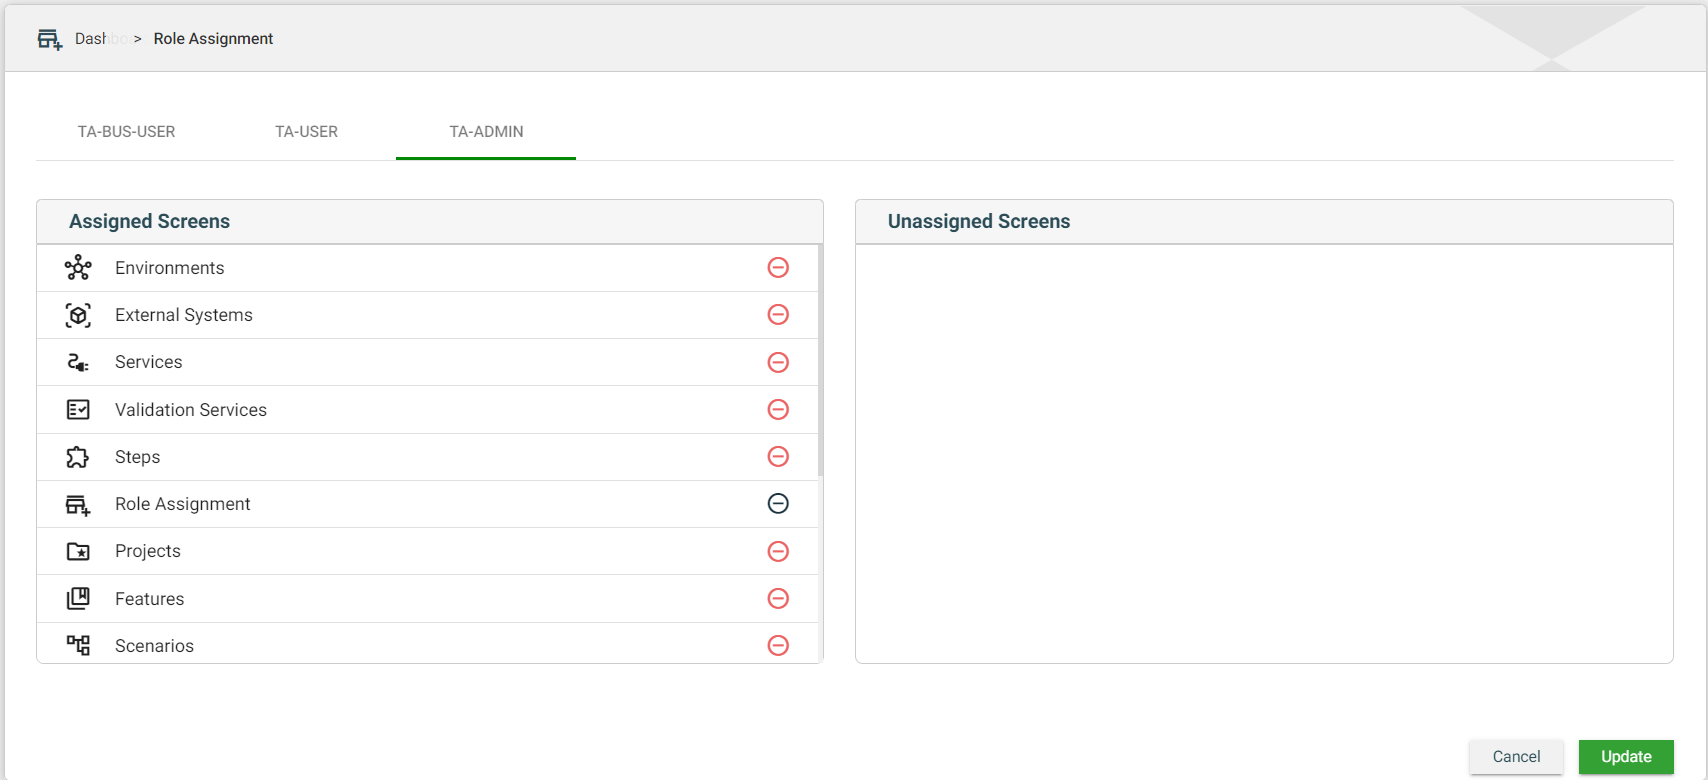This screenshot has height=780, width=1708.
Task: Remove Projects using the red minus
Action: pos(778,551)
